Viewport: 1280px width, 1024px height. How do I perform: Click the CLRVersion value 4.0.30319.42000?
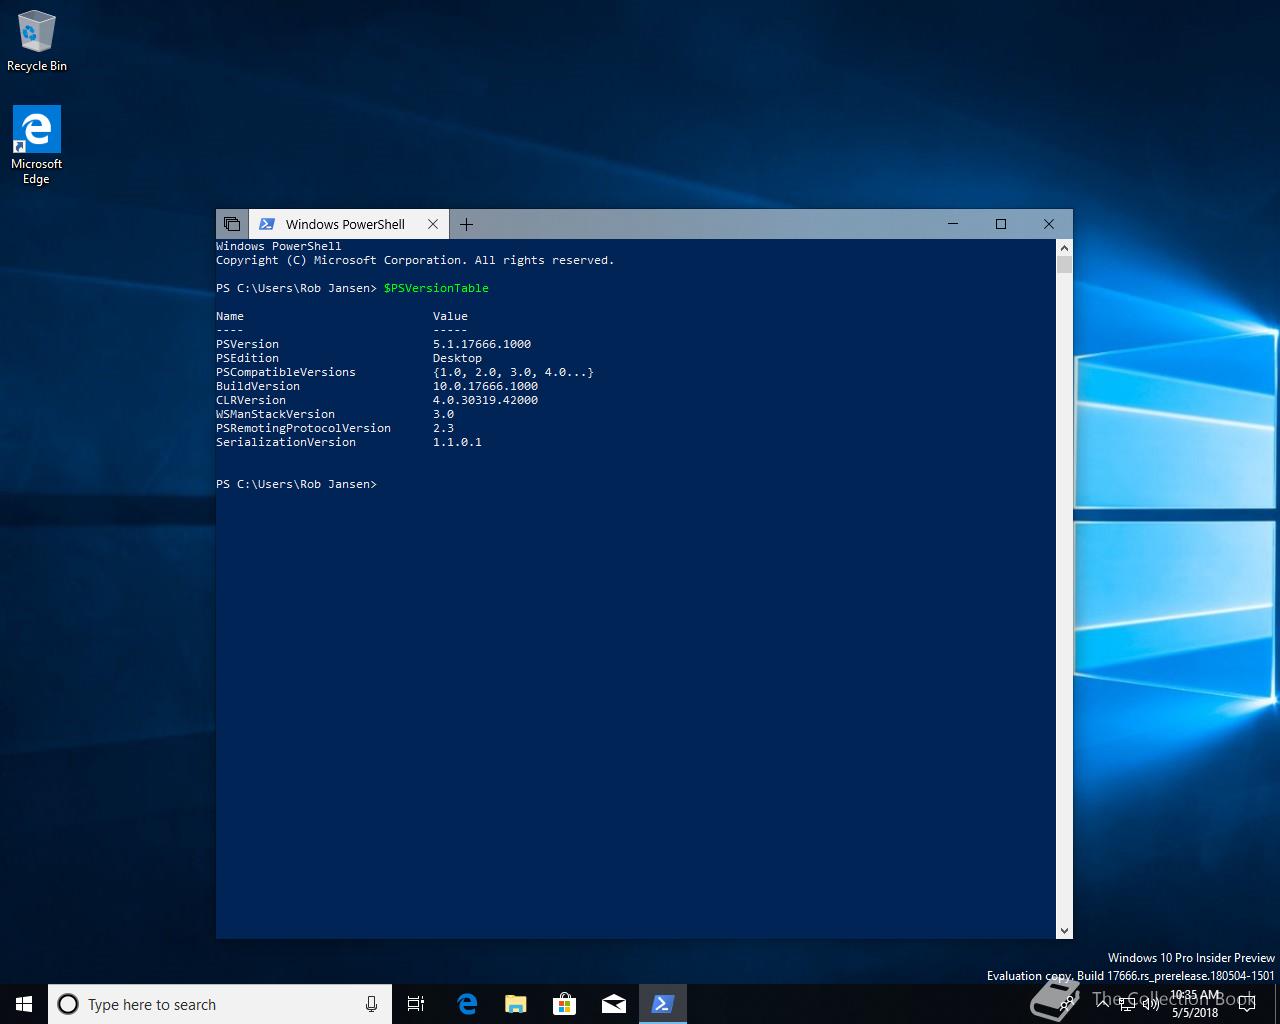point(485,400)
